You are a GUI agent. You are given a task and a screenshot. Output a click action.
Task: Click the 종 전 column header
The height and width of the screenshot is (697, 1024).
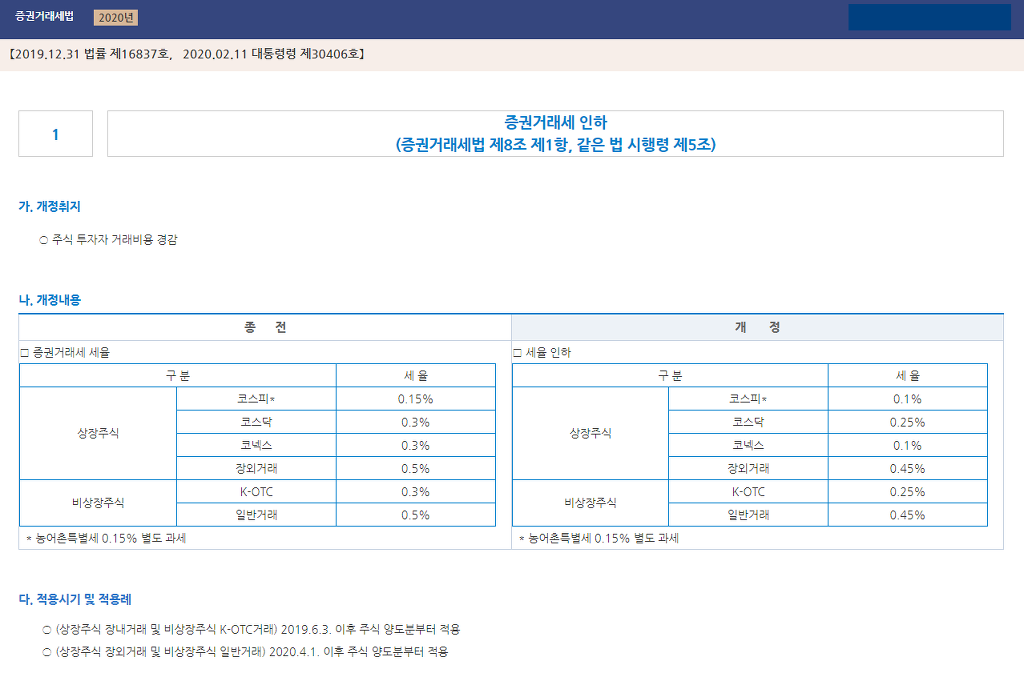[x=265, y=327]
